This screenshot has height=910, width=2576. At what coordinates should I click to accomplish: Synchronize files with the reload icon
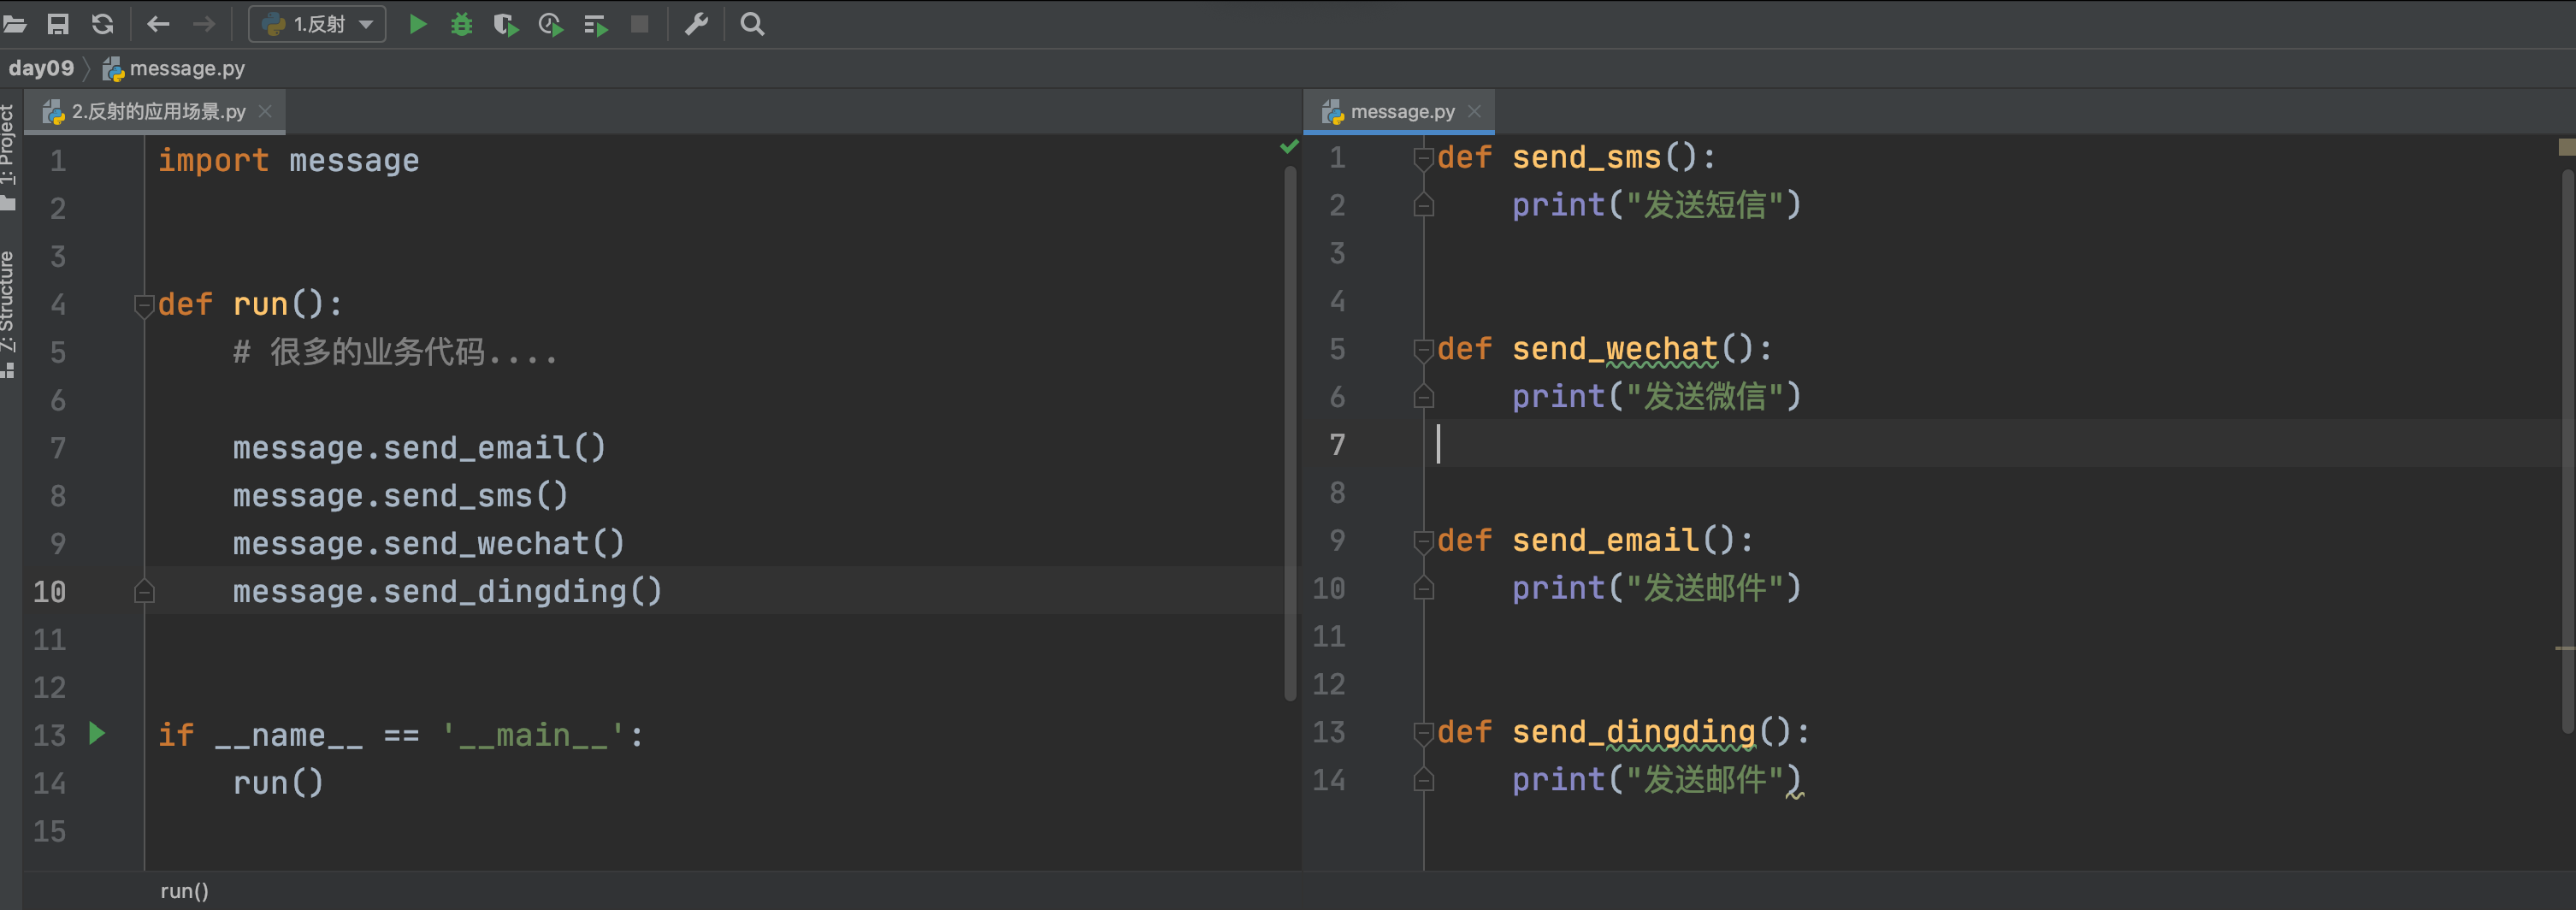click(x=102, y=24)
